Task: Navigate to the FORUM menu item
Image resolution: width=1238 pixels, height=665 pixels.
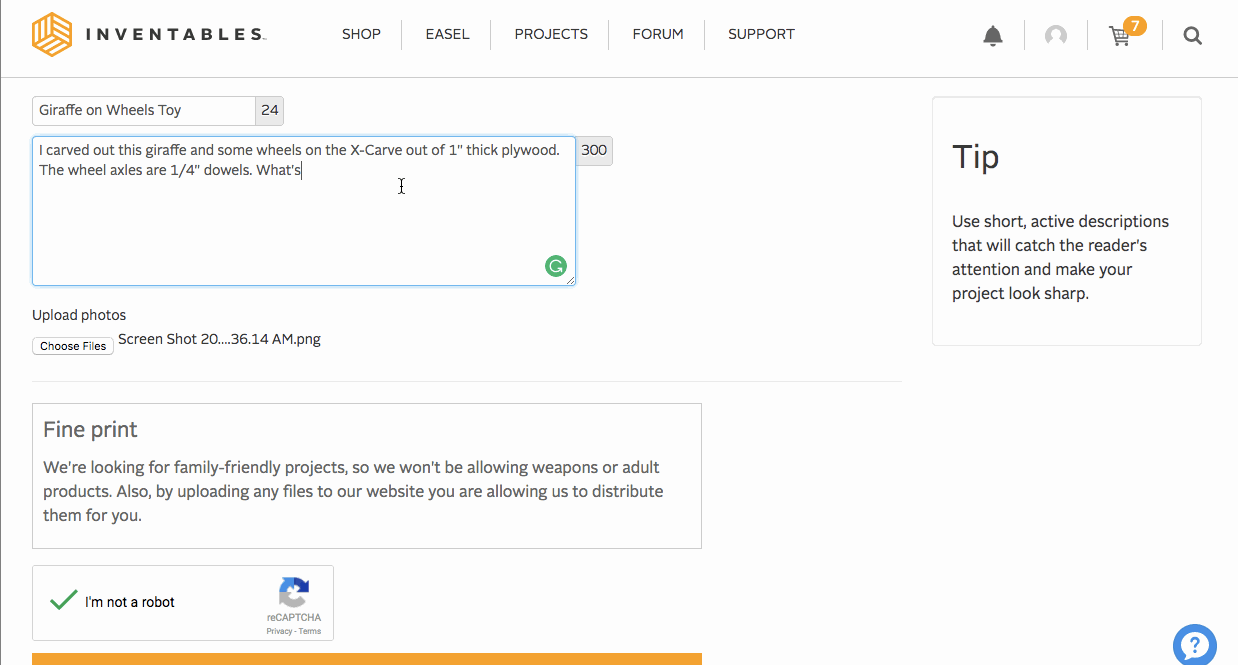Action: 658,34
